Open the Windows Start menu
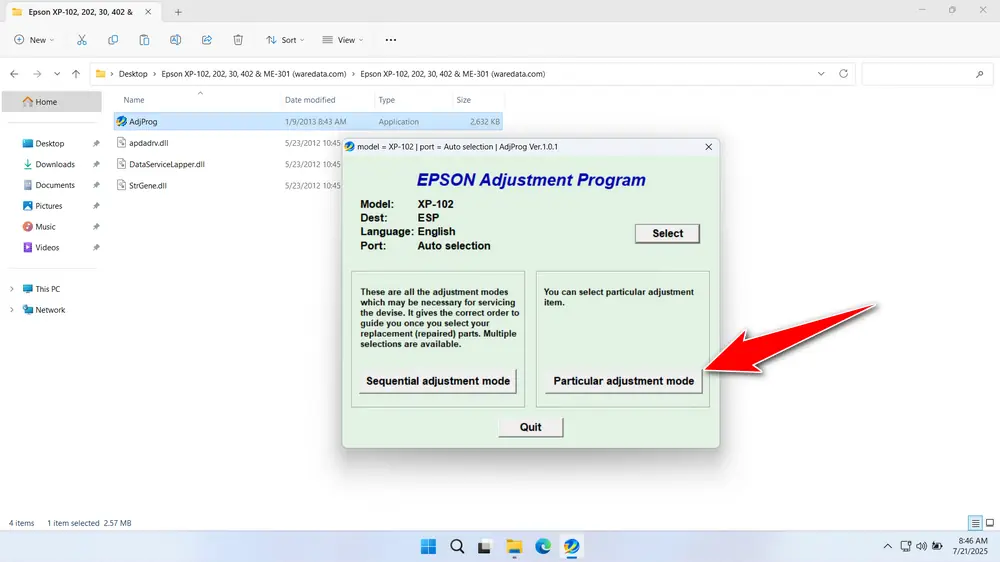This screenshot has width=1000, height=562. [x=429, y=547]
